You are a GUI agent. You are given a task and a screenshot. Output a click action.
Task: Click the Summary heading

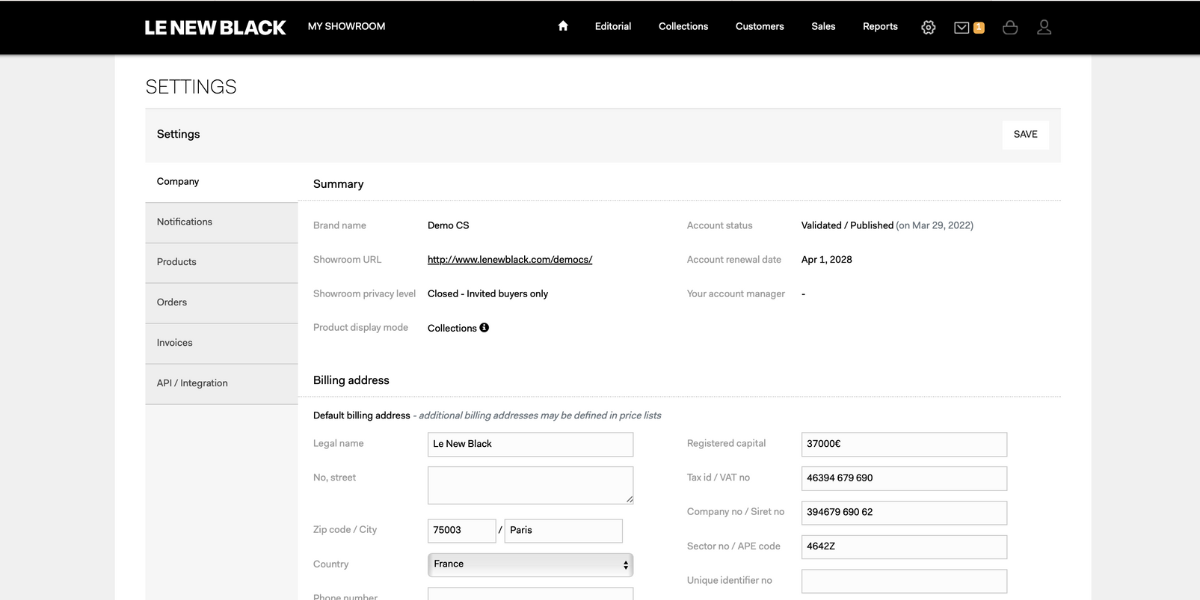338,184
